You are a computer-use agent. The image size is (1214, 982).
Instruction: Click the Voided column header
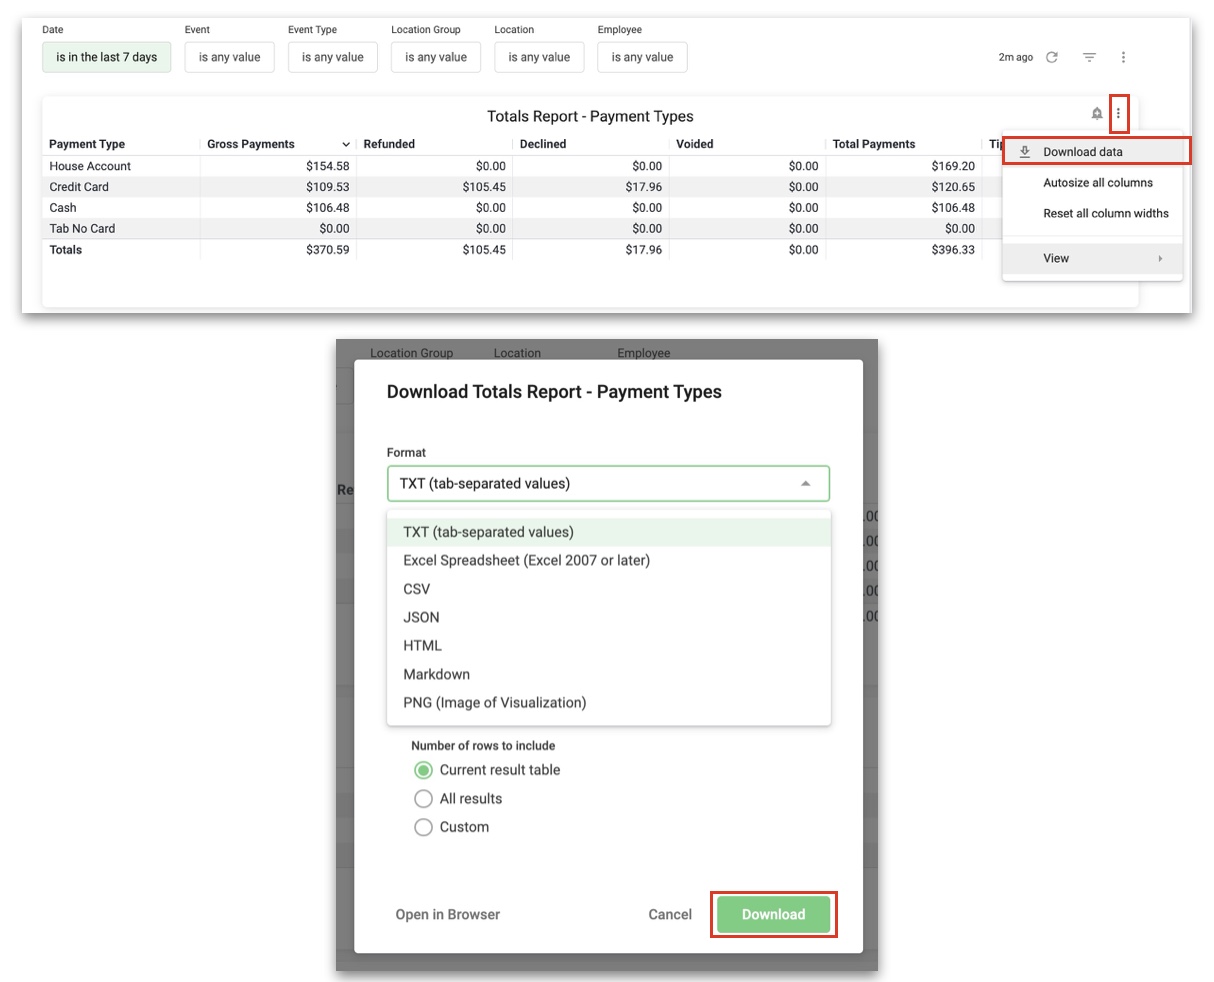[695, 144]
